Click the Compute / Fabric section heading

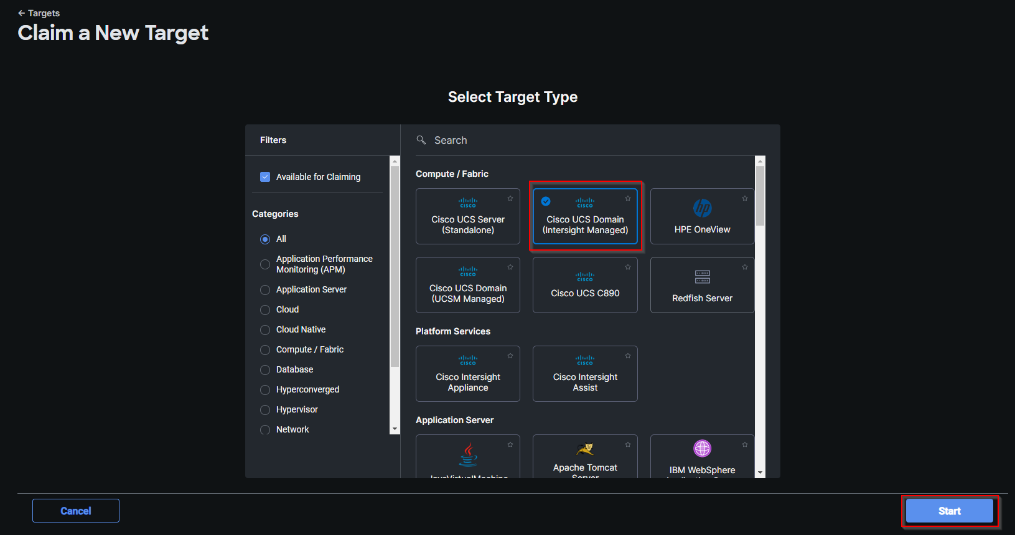coord(452,174)
